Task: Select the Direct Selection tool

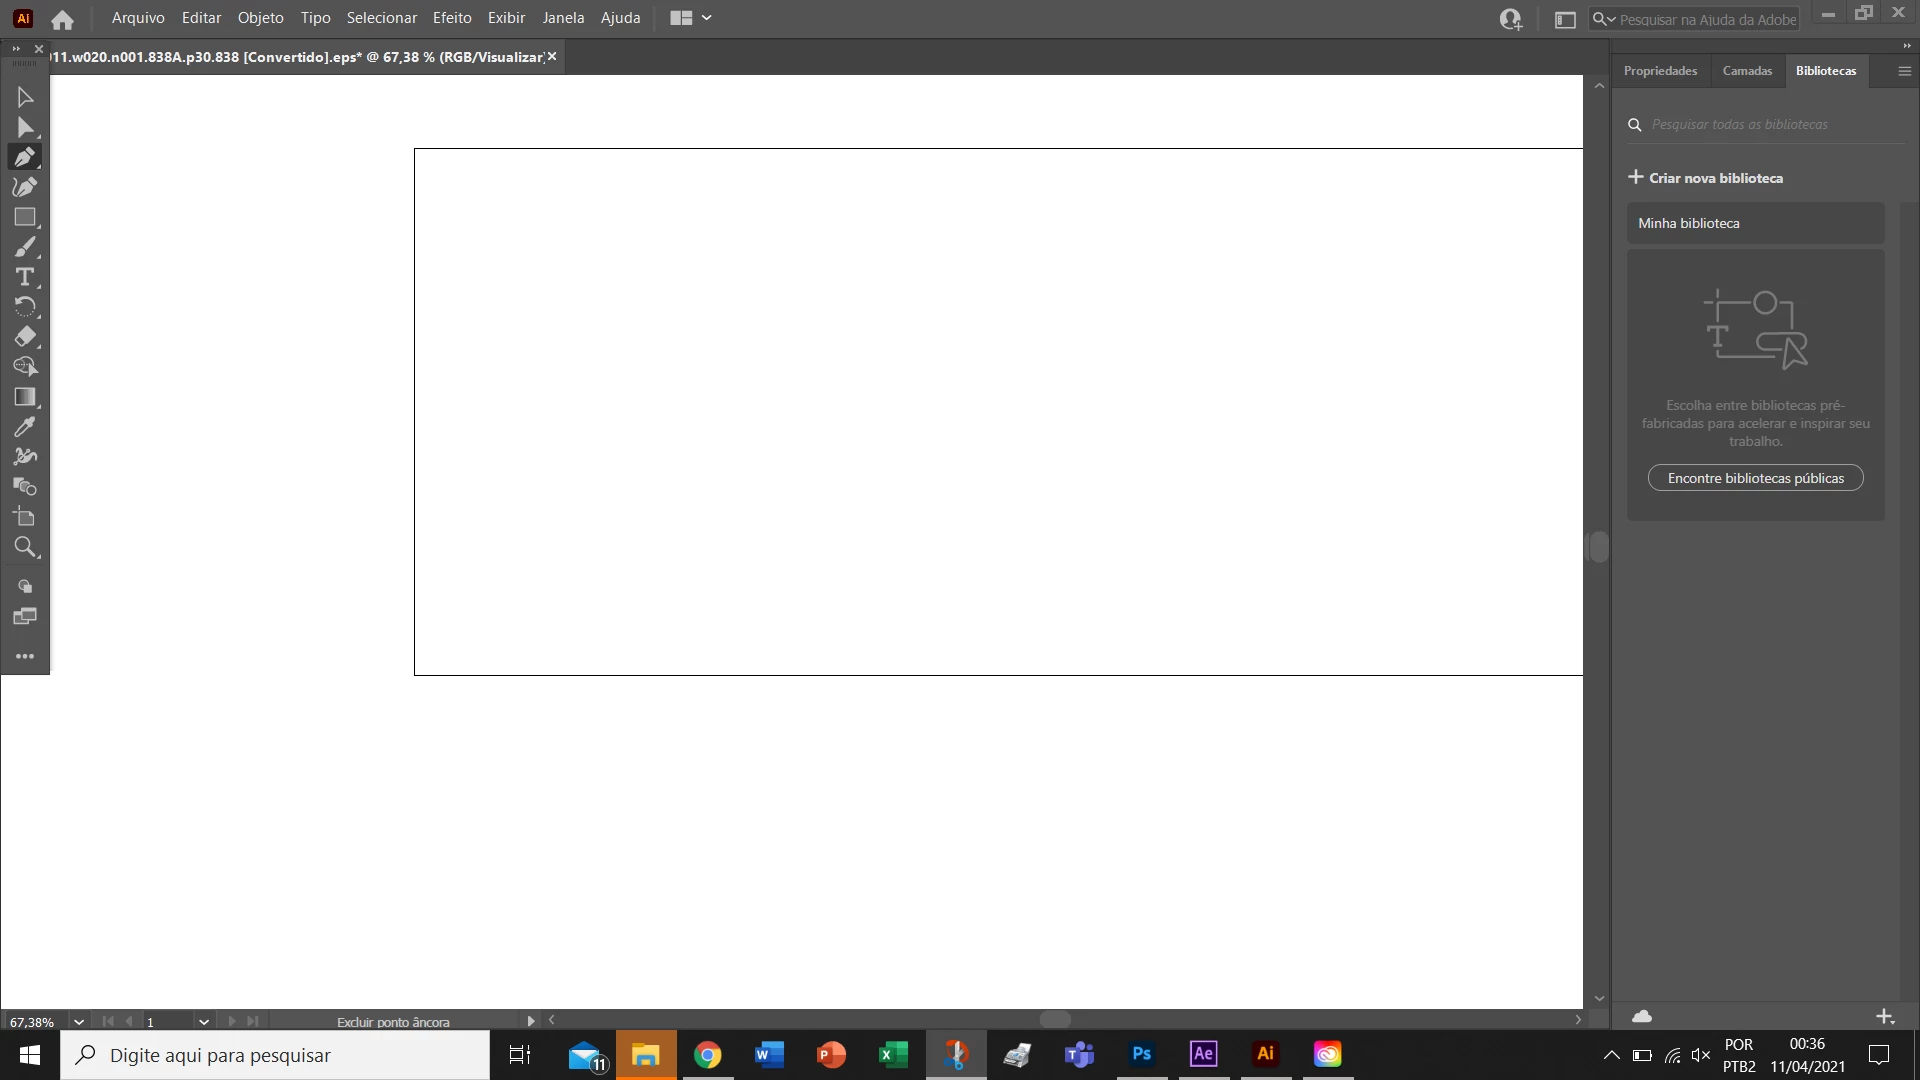Action: (x=25, y=127)
